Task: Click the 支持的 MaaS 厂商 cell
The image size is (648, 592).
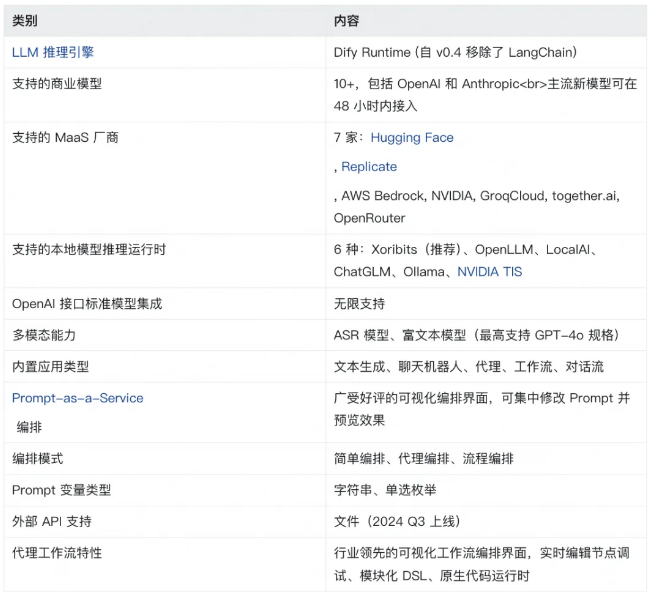Action: 165,178
